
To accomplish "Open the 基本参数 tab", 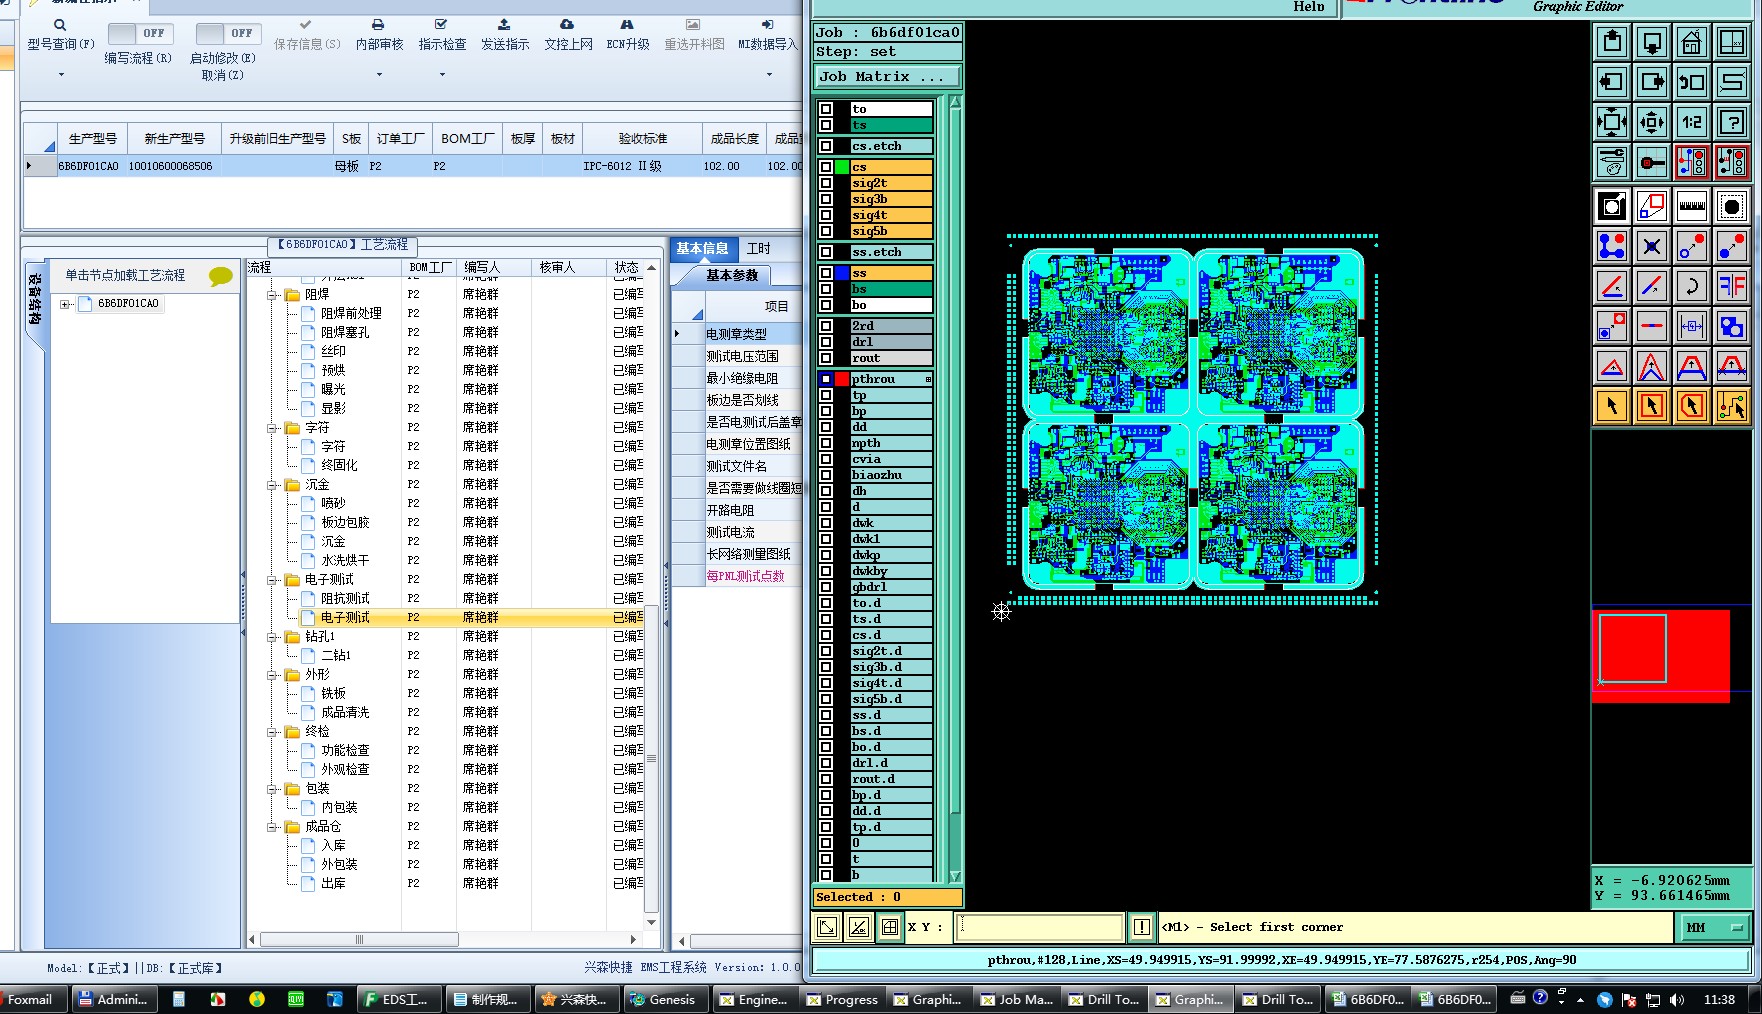I will (732, 275).
